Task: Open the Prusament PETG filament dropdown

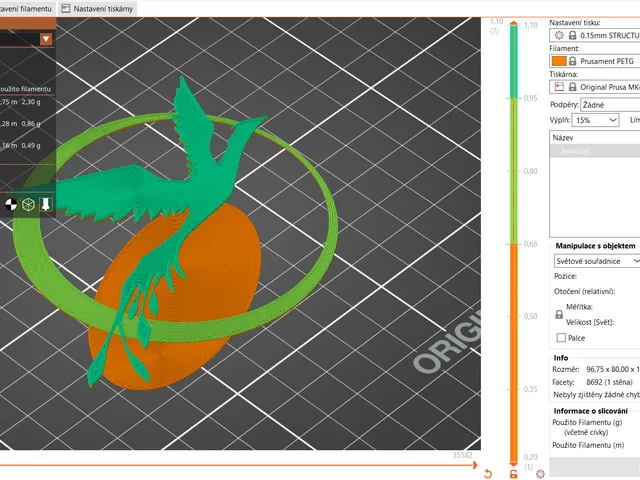Action: pos(595,61)
